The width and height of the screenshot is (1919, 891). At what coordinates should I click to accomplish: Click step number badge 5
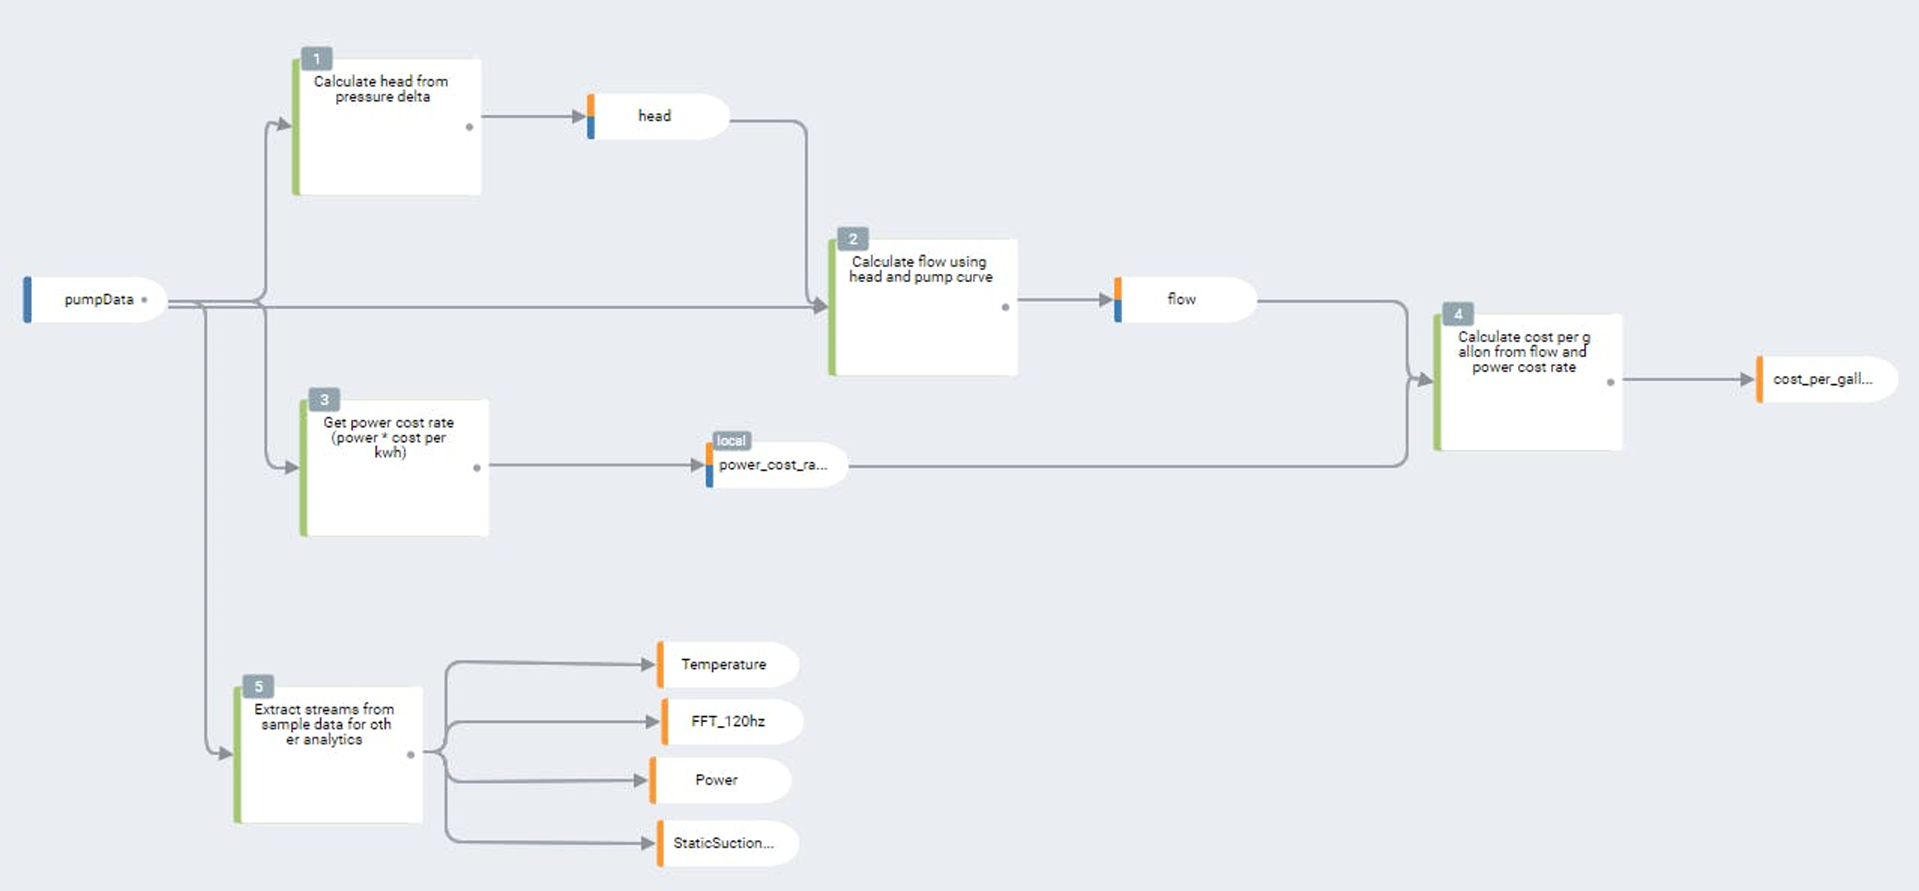(x=258, y=687)
